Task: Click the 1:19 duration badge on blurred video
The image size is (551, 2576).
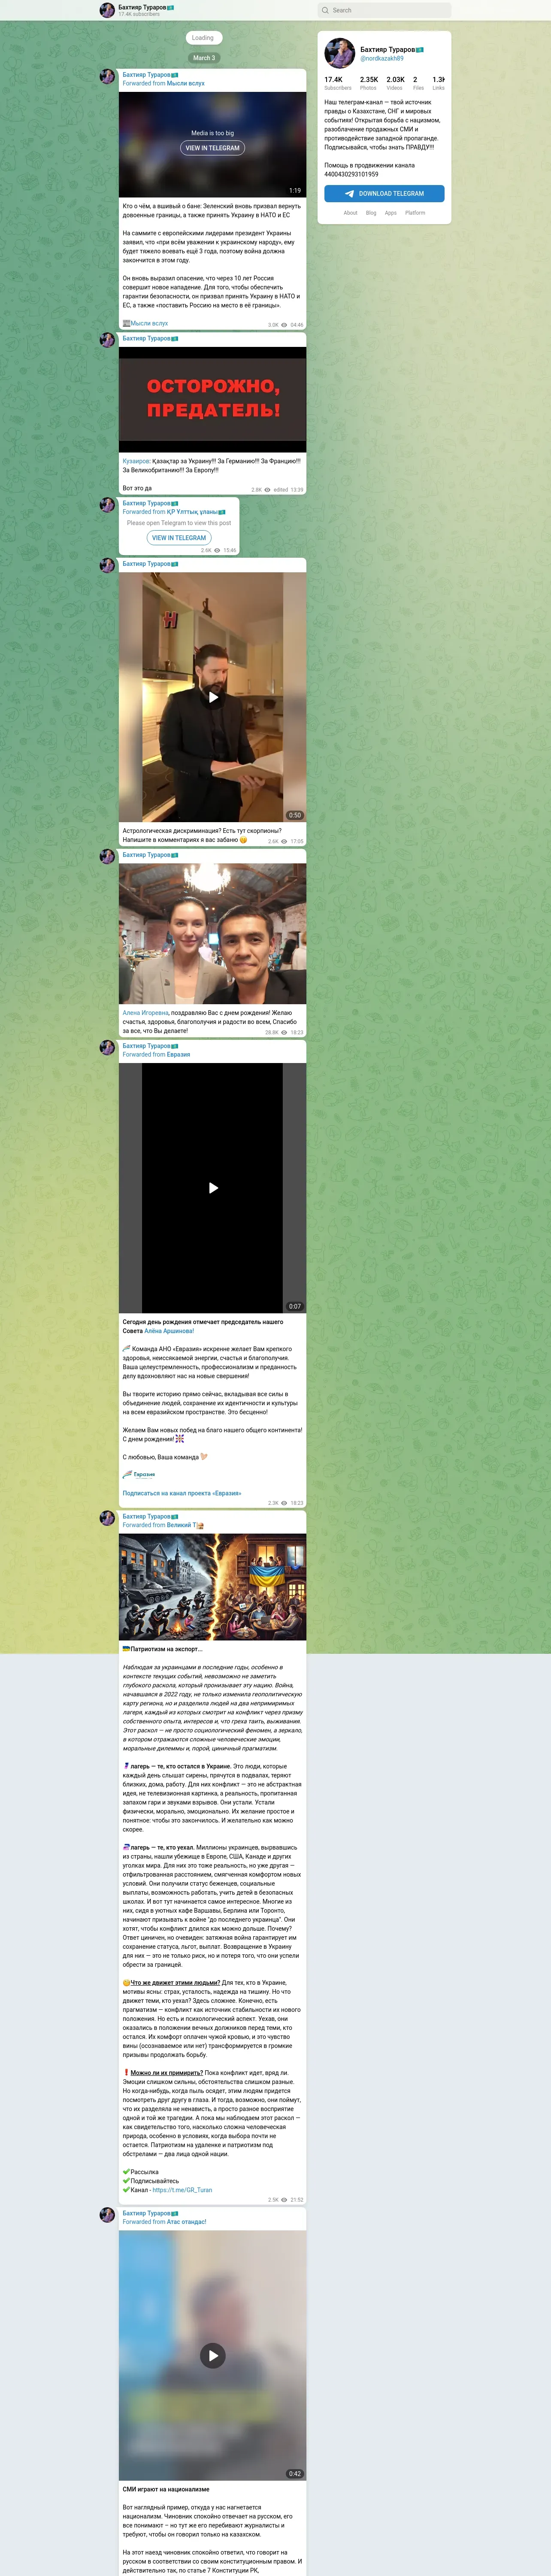Action: (x=295, y=190)
